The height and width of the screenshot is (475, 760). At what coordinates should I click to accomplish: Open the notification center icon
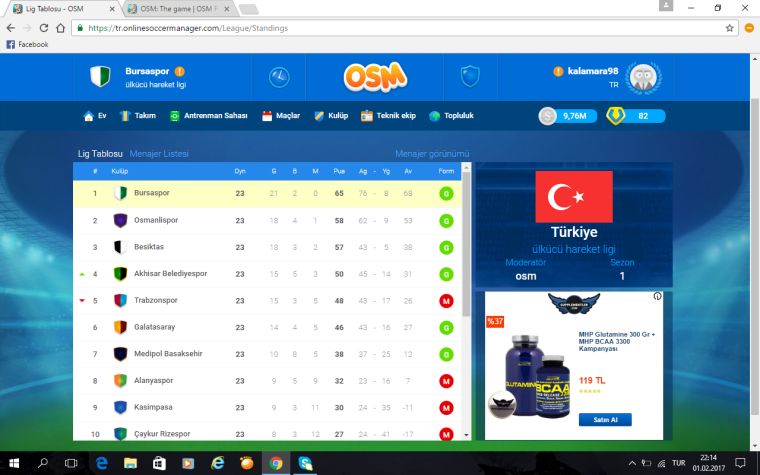tap(740, 463)
